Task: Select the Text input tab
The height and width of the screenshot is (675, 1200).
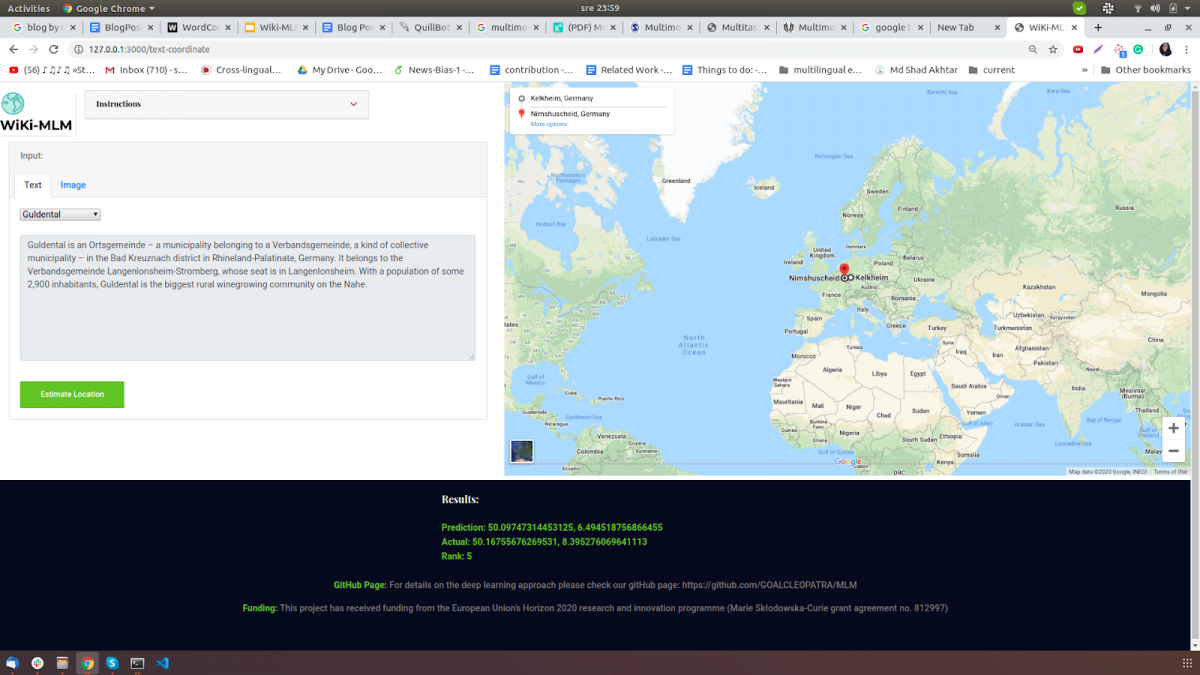Action: (x=32, y=185)
